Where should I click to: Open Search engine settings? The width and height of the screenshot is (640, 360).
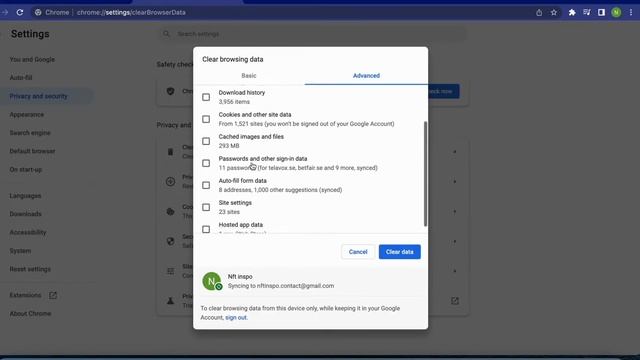point(30,133)
